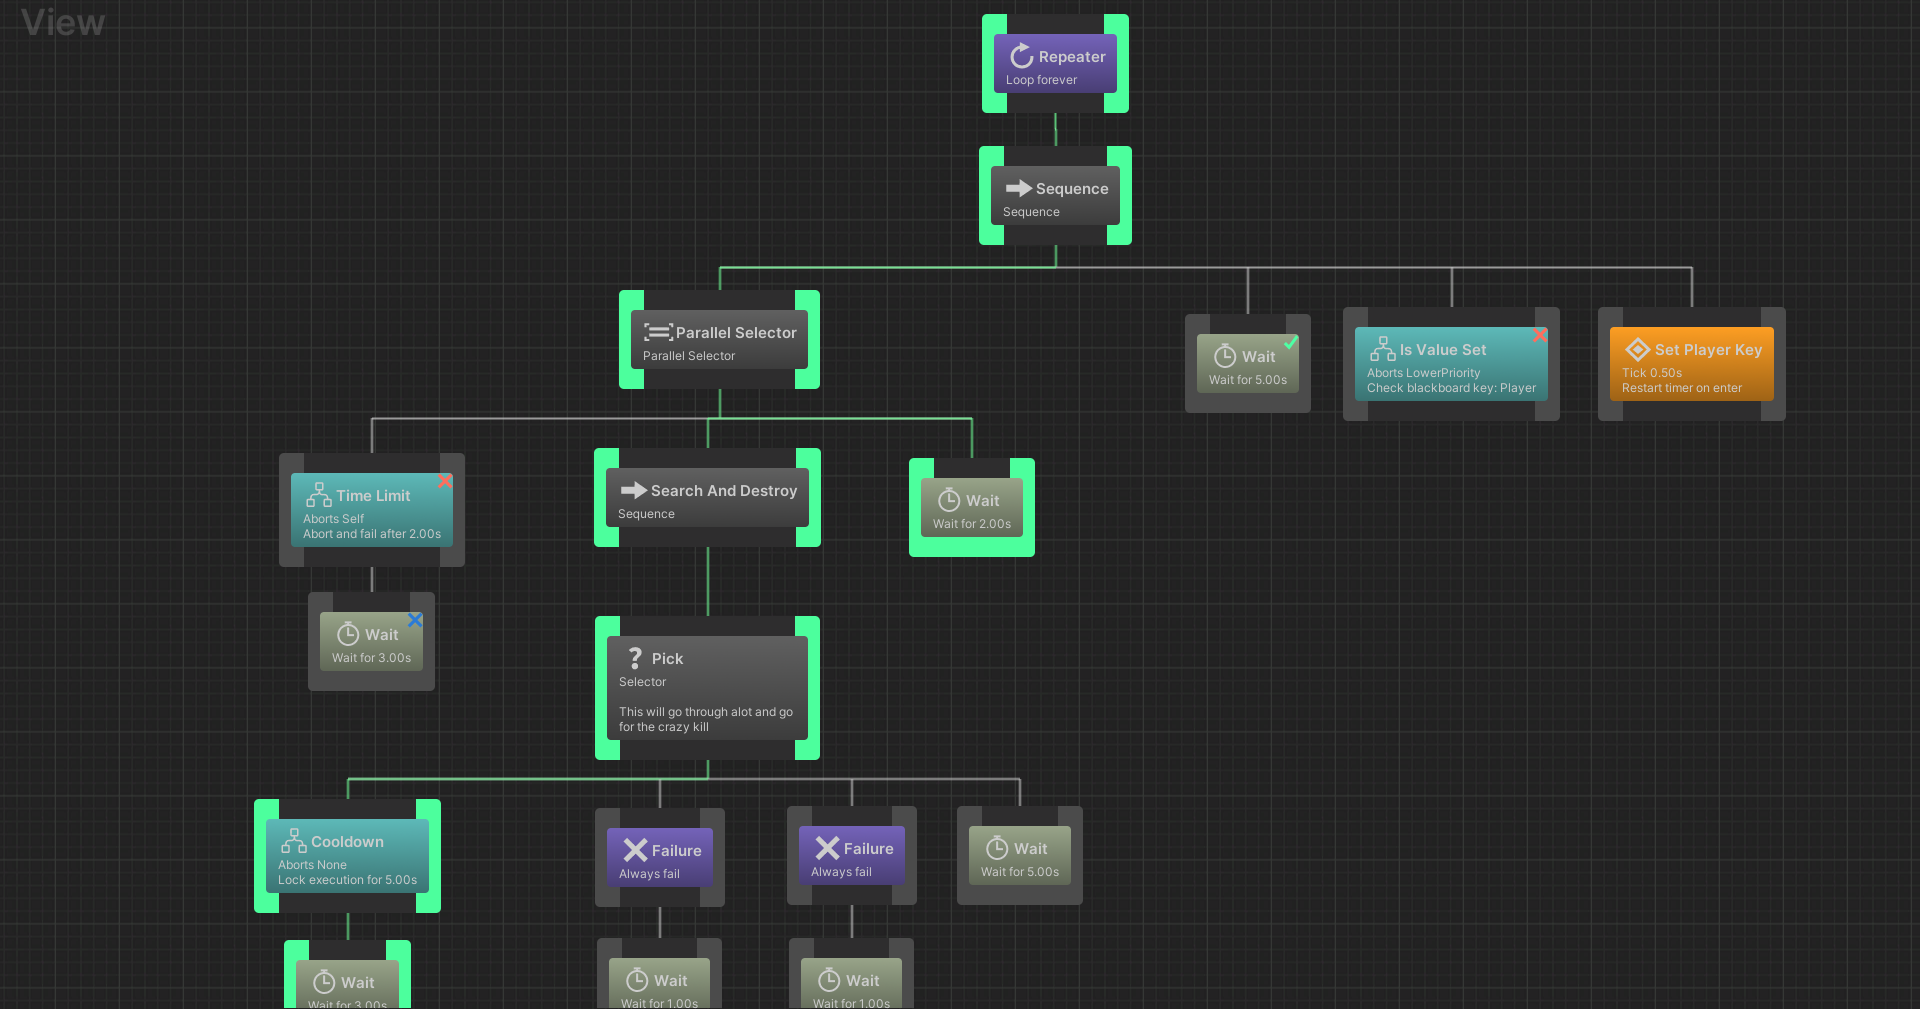Click the stopwatch icon on Wait for 5.00s
Viewport: 1920px width, 1009px height.
[x=1224, y=356]
